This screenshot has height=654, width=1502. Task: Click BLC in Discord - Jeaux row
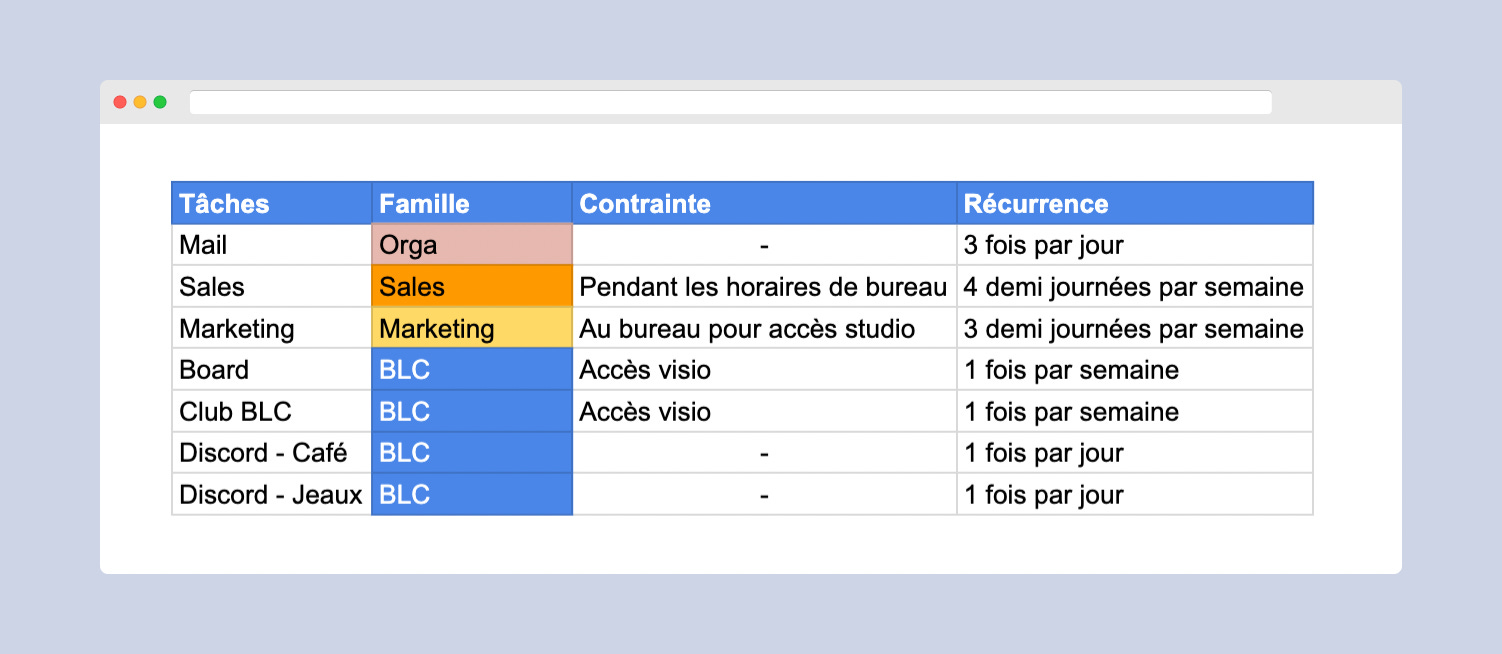point(472,495)
